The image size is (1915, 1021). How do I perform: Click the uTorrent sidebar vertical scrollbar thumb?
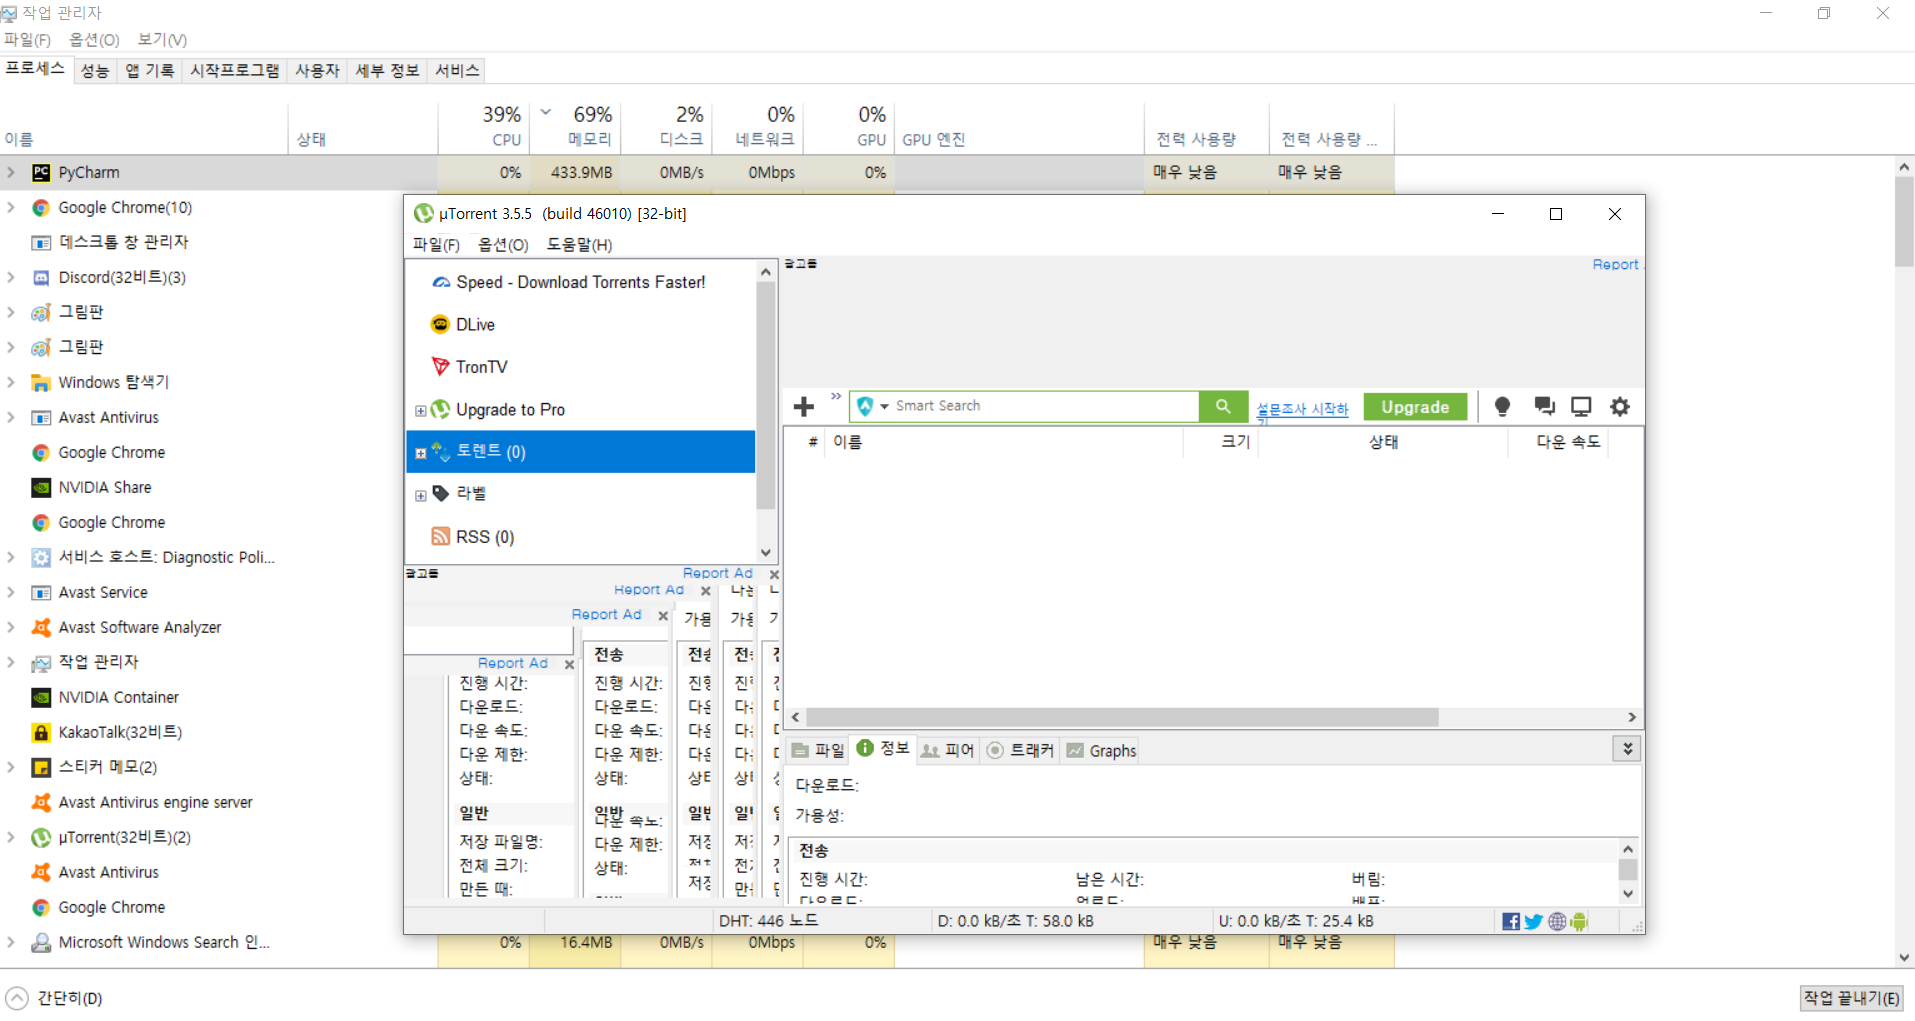tap(765, 395)
